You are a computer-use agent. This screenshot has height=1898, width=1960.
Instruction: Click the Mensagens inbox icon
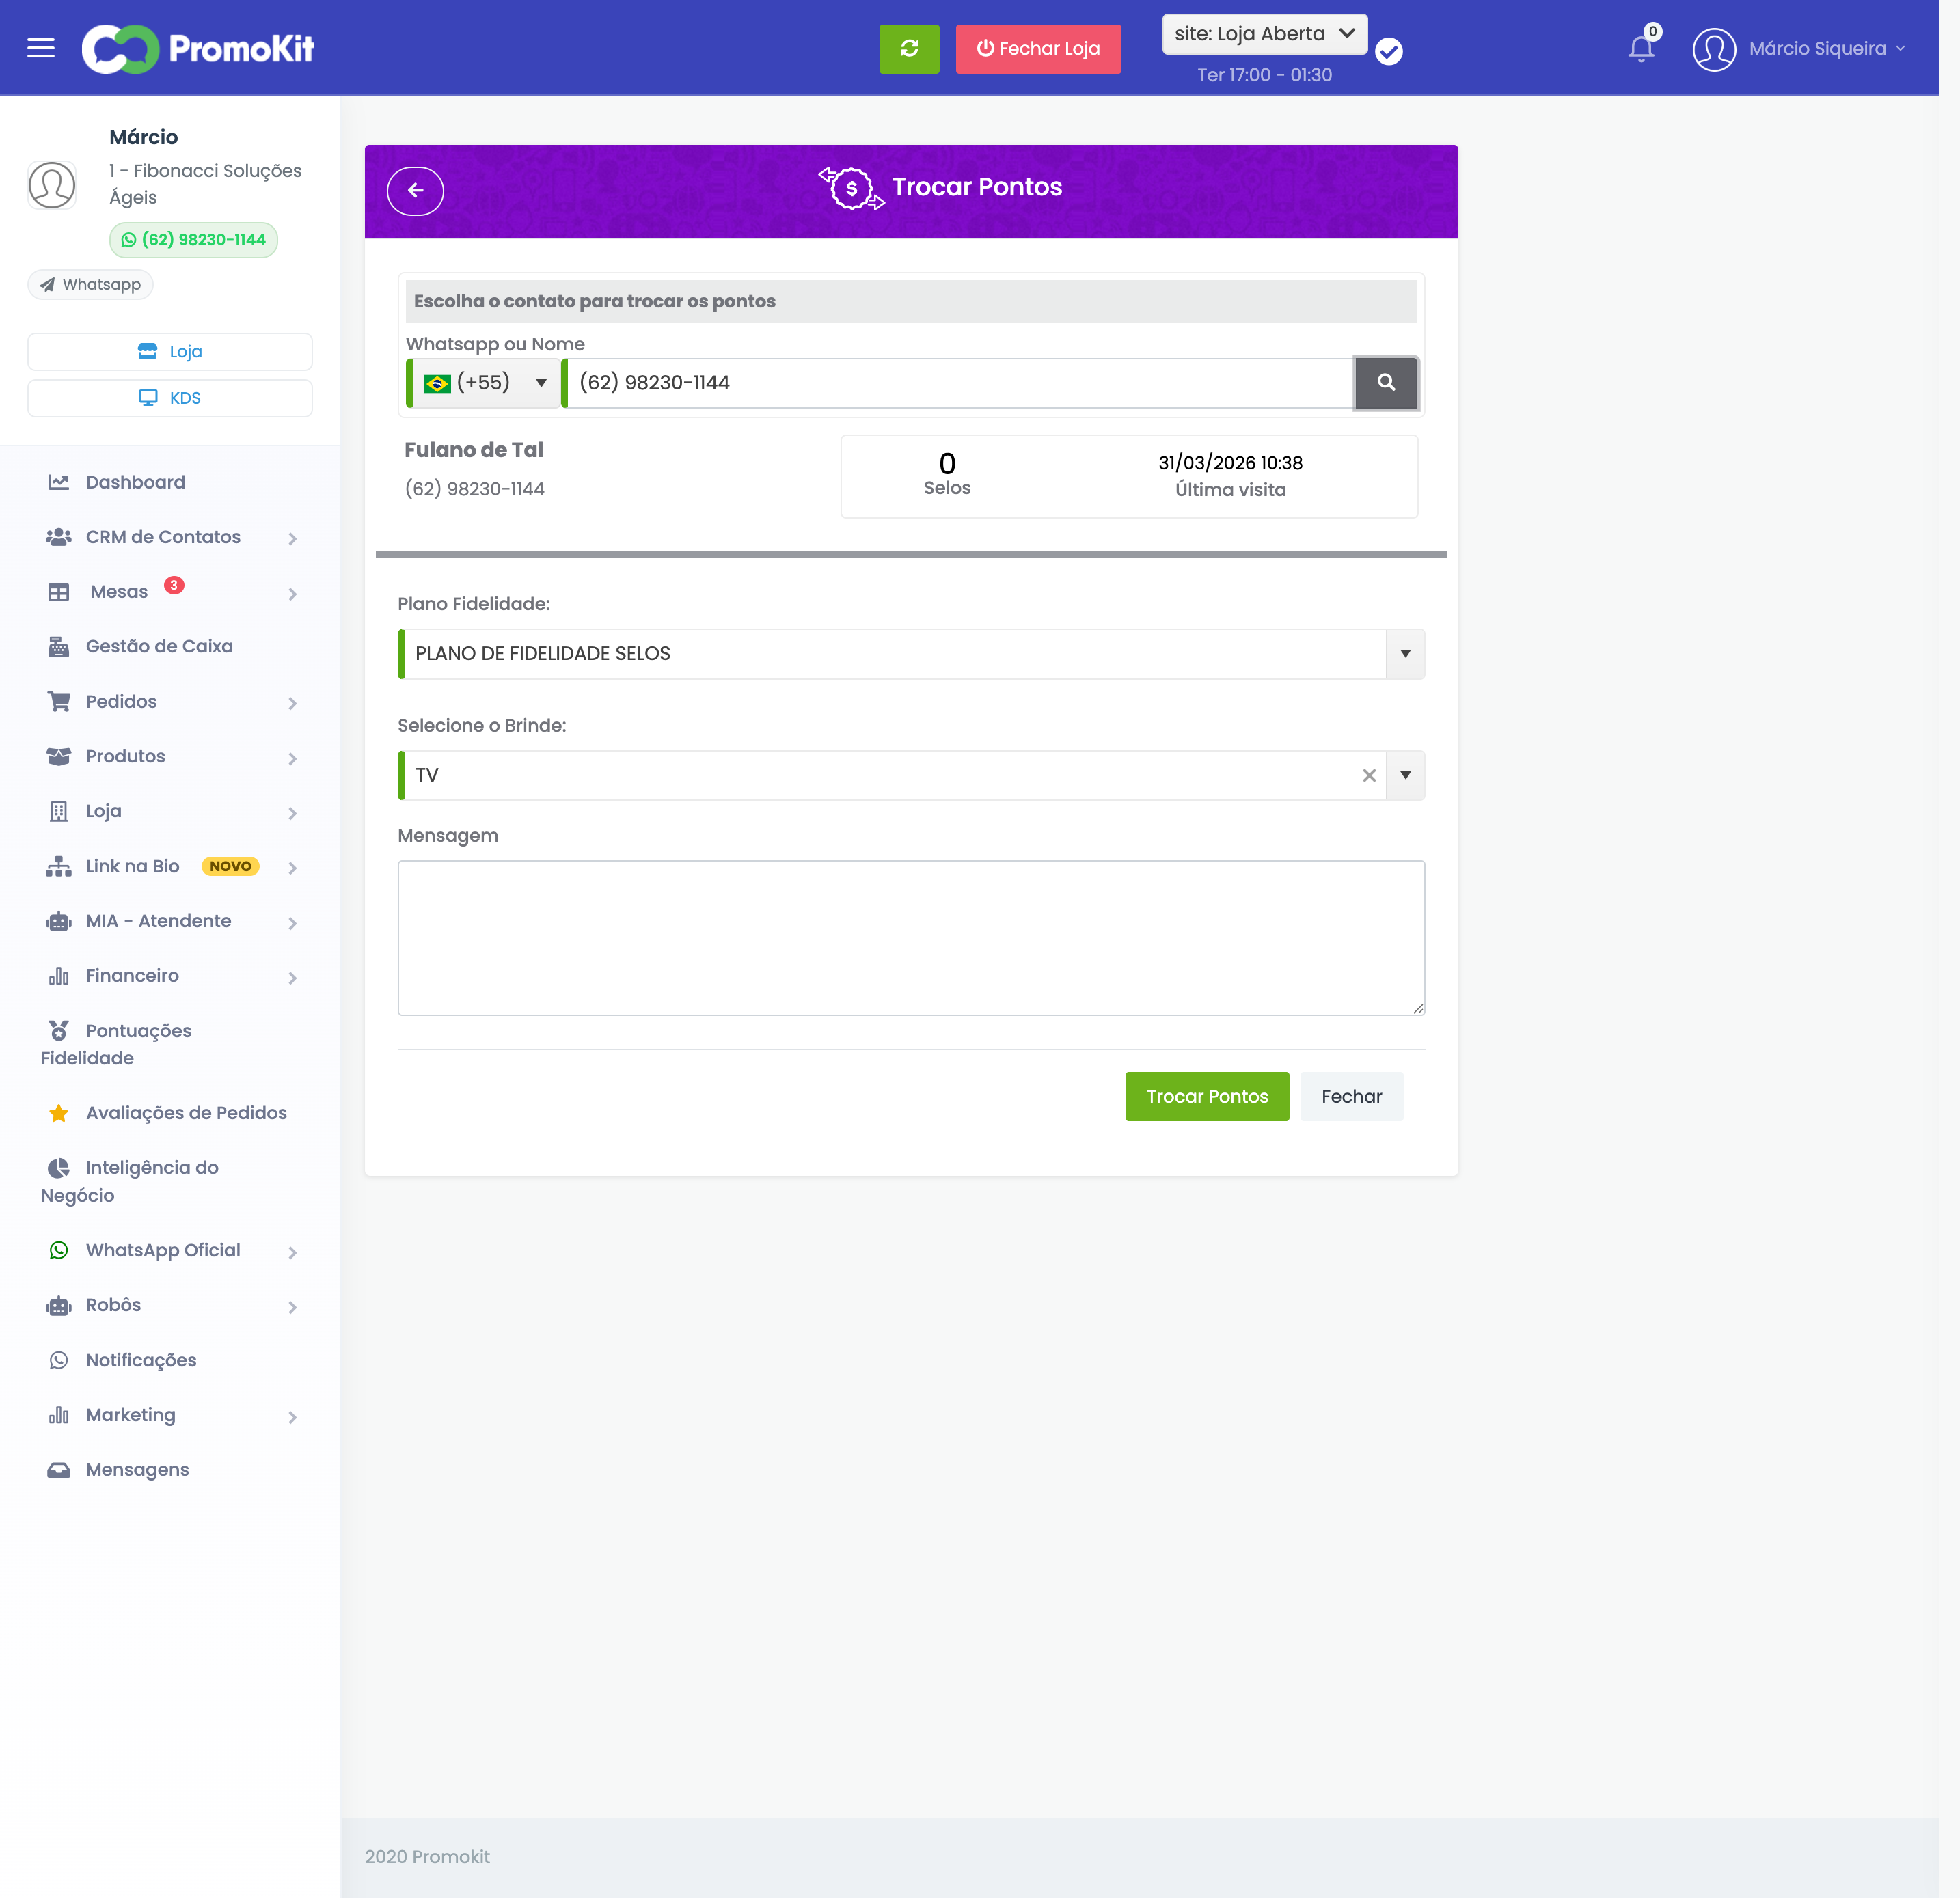pos(59,1470)
